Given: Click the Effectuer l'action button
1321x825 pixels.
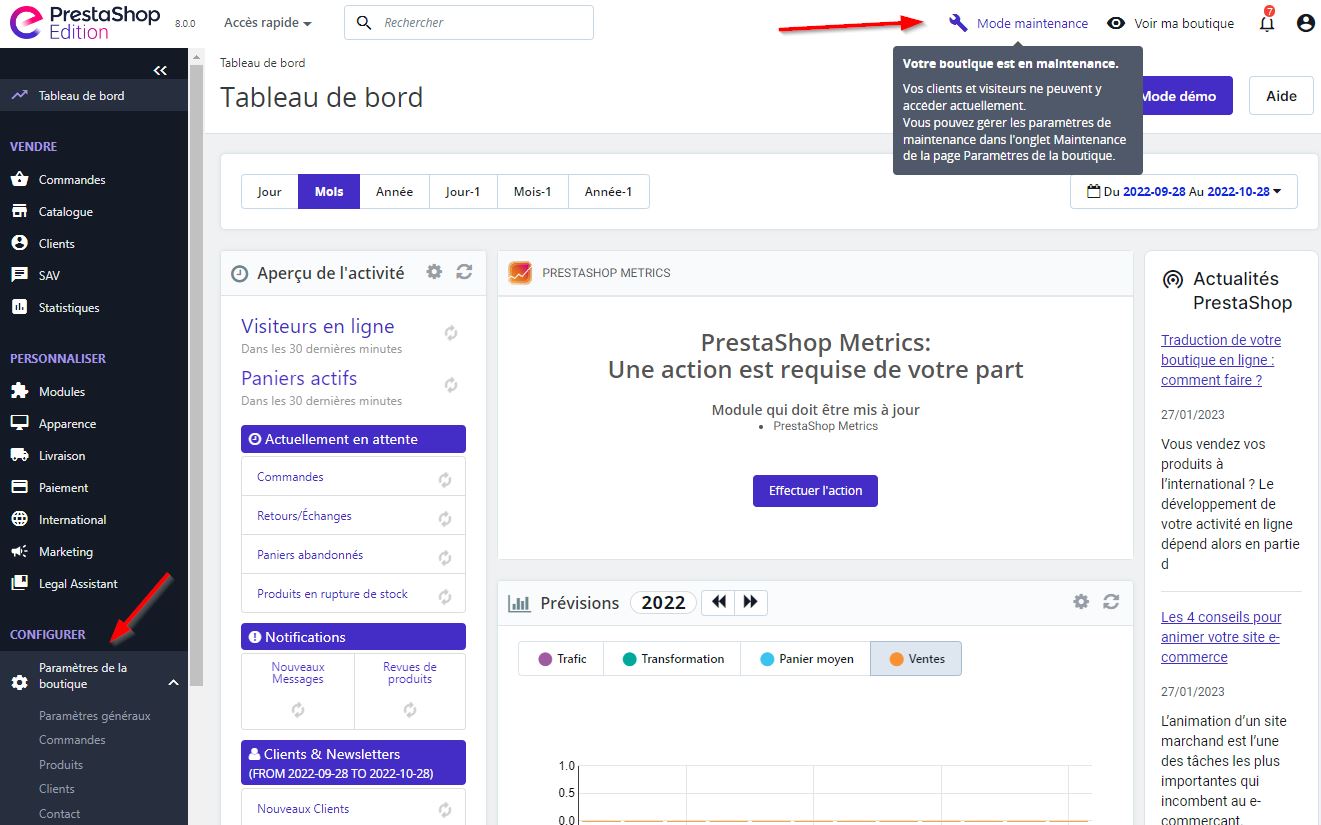Looking at the screenshot, I should click(x=815, y=491).
